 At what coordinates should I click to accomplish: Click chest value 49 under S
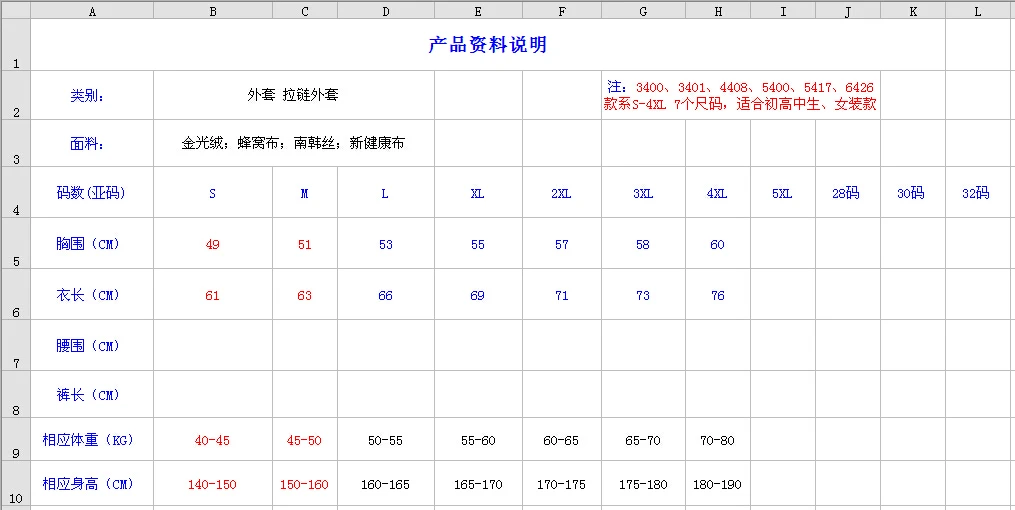[x=213, y=243]
